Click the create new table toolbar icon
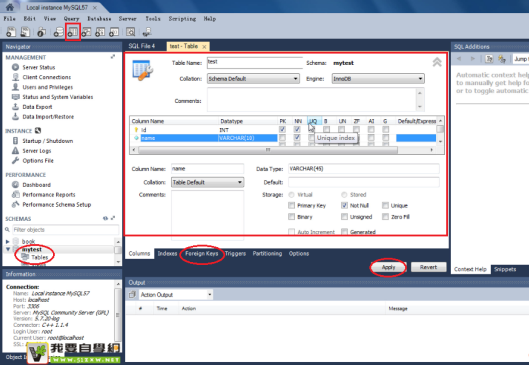 click(73, 32)
